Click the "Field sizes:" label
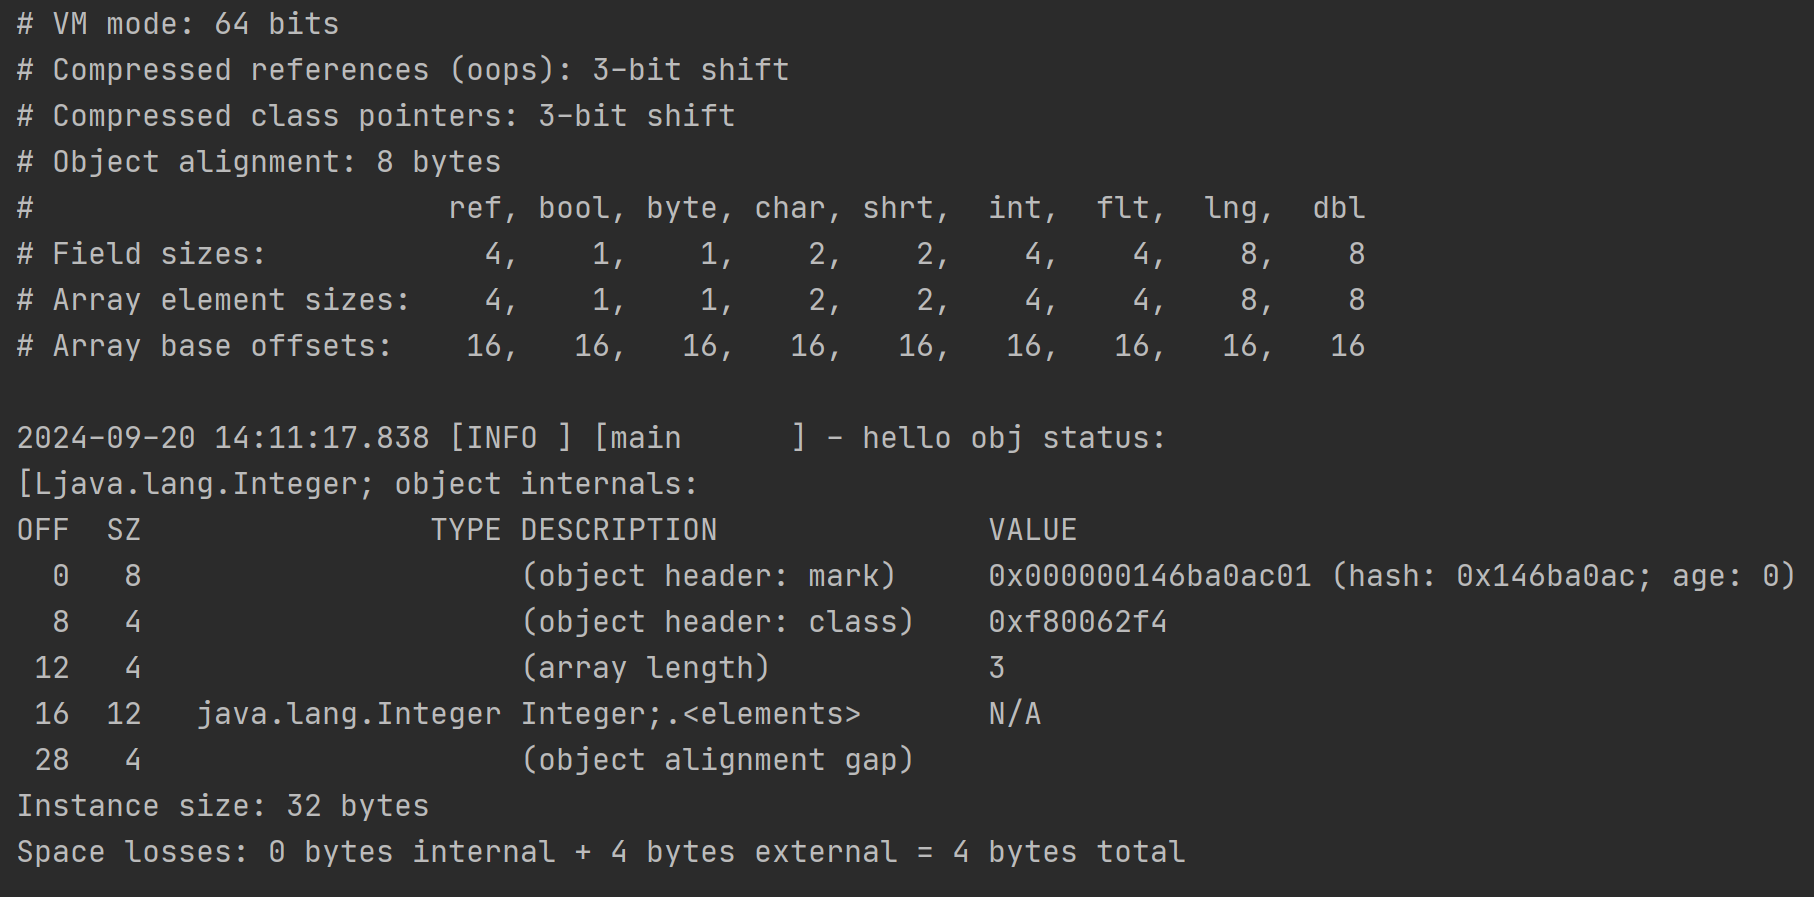The image size is (1814, 897). tap(159, 254)
